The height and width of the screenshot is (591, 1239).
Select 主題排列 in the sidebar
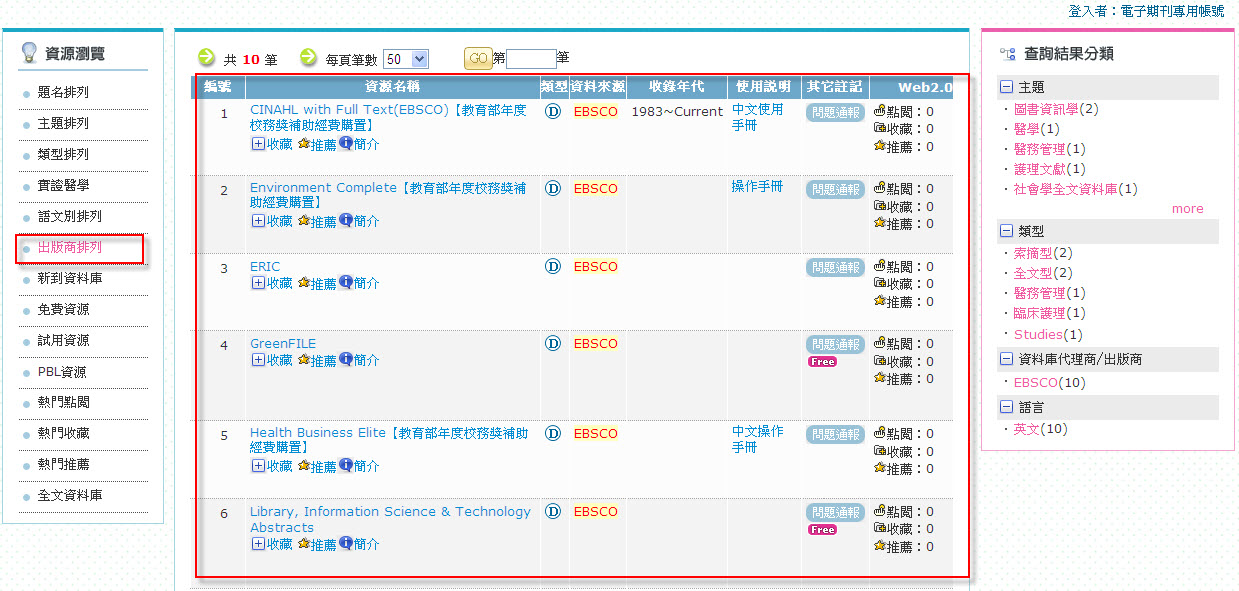(x=63, y=123)
